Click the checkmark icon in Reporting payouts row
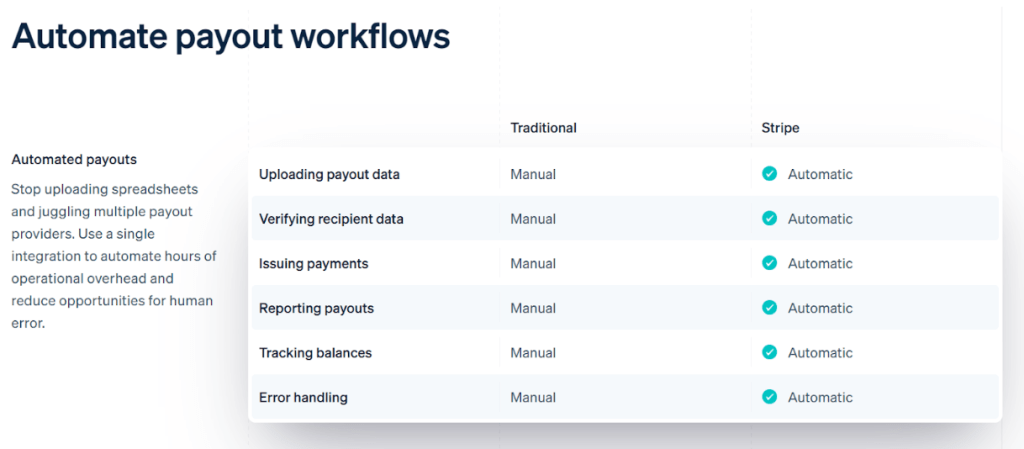This screenshot has width=1024, height=449. click(x=769, y=307)
